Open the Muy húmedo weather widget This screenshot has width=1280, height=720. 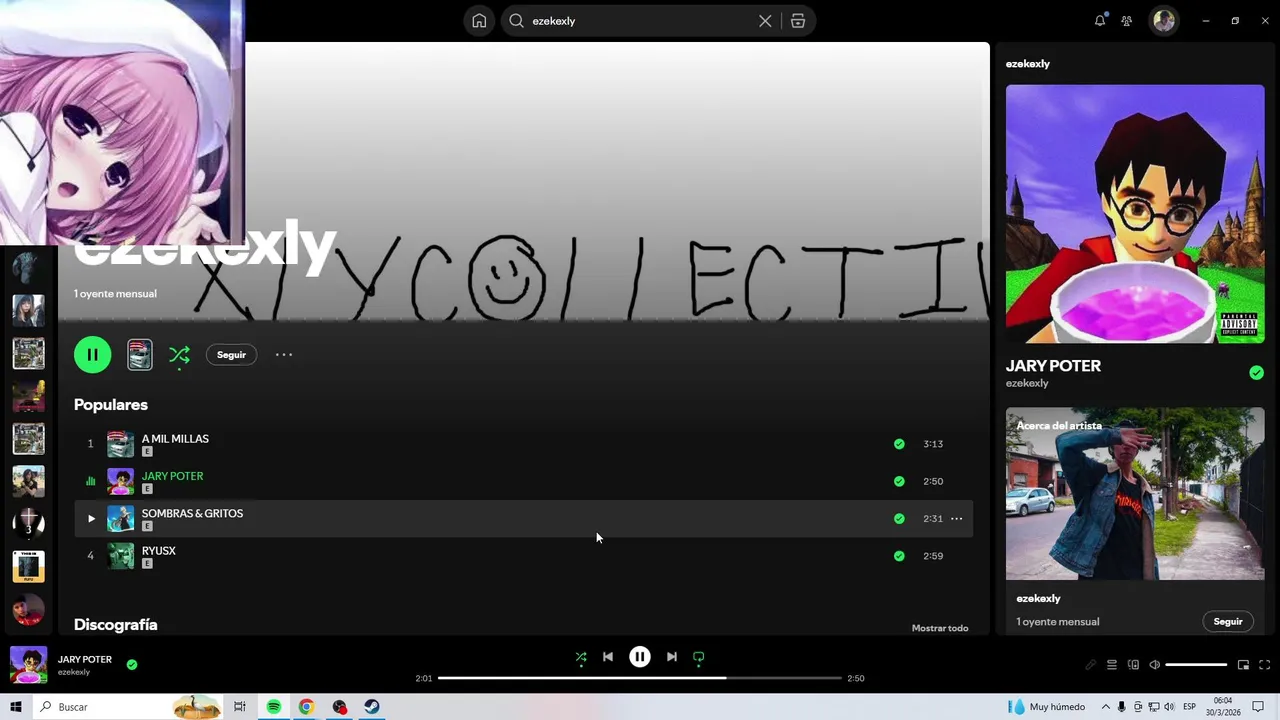coord(1047,707)
